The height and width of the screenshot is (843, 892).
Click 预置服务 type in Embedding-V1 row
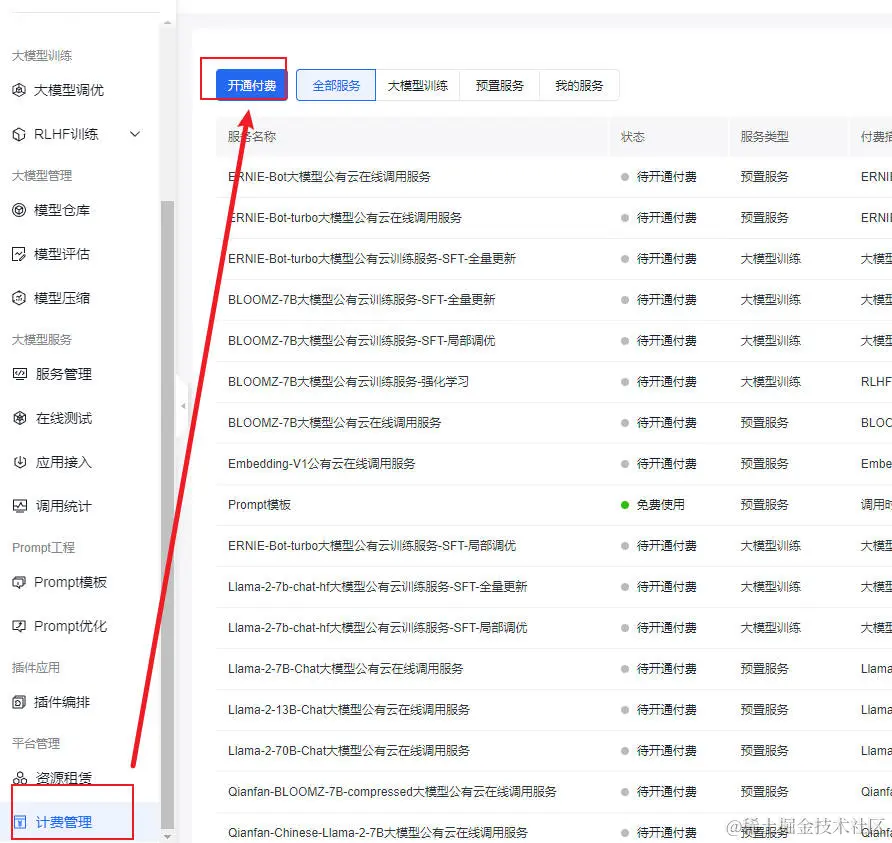764,464
